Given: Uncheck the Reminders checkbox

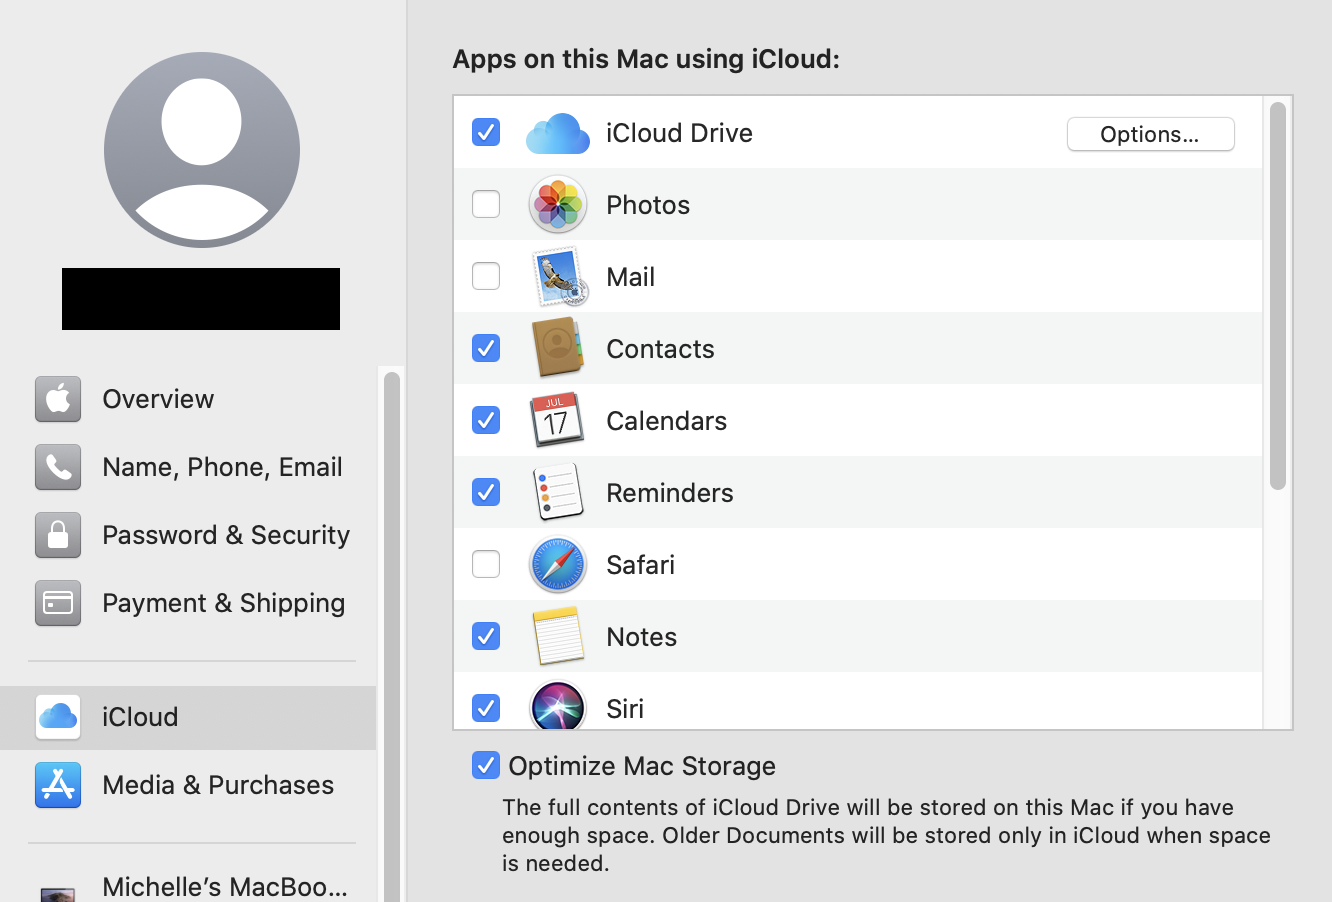Looking at the screenshot, I should coord(486,492).
